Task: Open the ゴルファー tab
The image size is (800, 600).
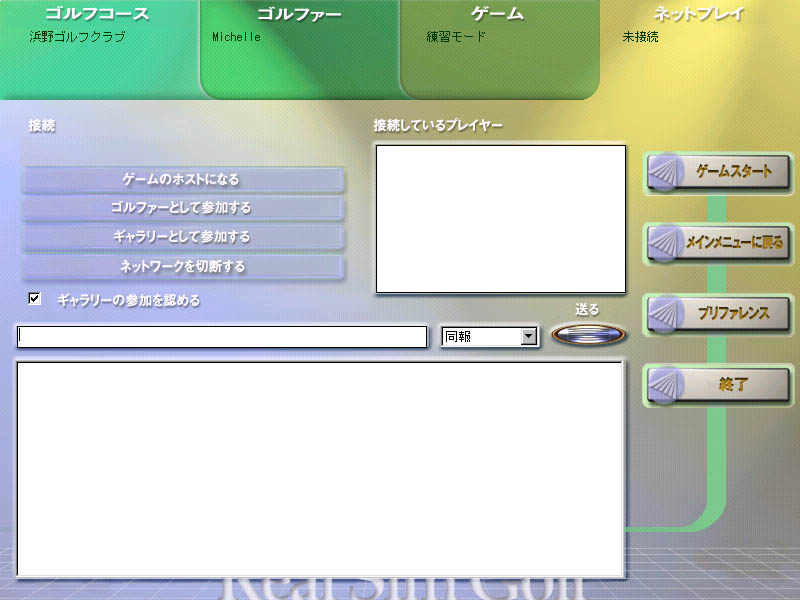Action: (299, 14)
